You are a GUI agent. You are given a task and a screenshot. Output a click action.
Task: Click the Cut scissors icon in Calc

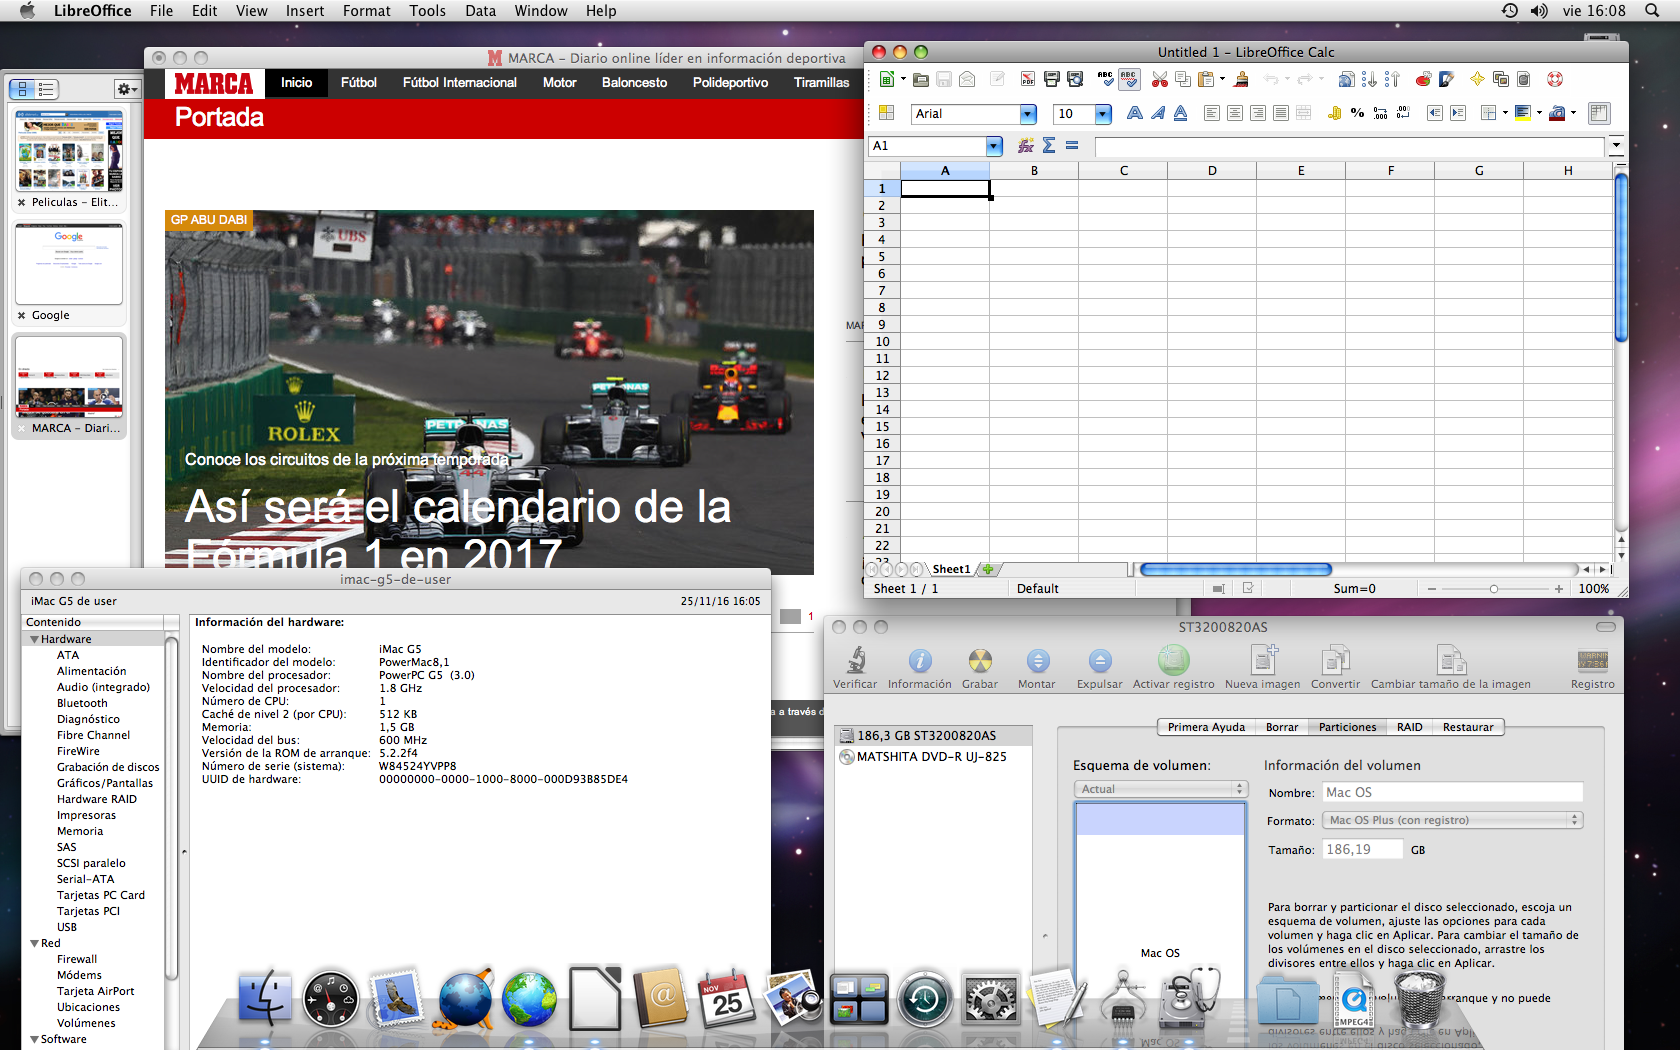tap(1160, 79)
